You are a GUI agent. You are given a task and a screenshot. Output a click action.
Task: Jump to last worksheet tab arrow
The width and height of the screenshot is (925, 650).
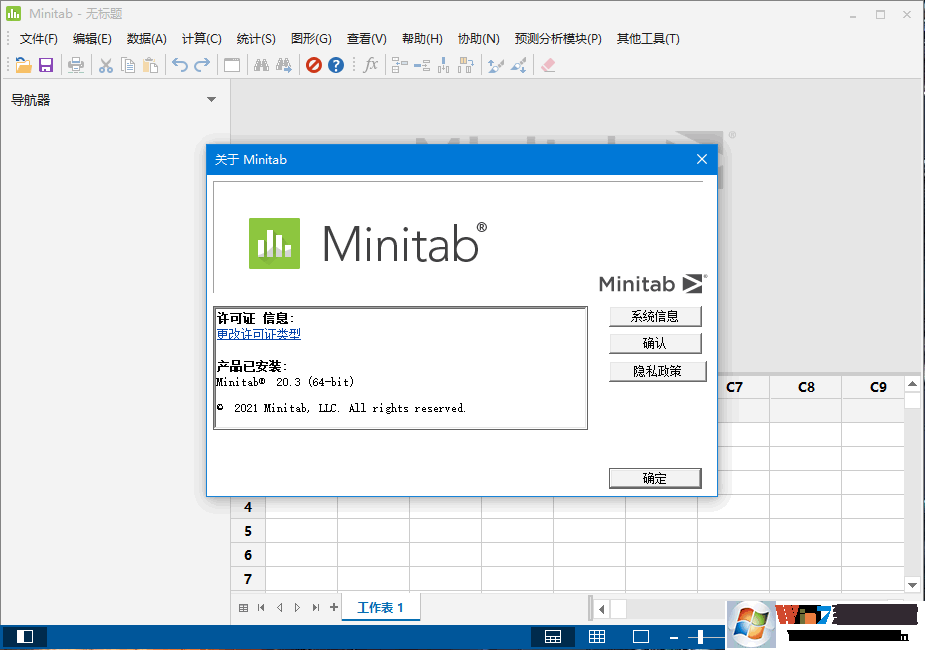click(x=316, y=608)
